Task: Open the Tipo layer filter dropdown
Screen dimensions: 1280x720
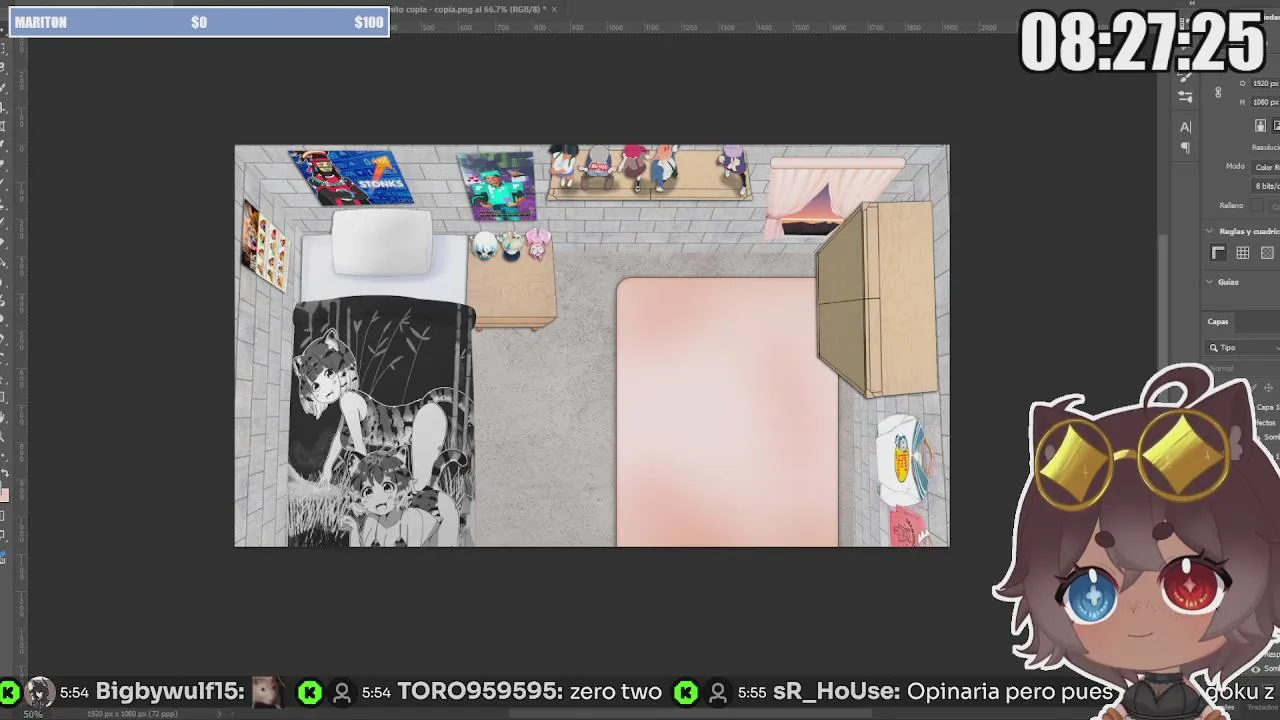Action: click(1243, 348)
